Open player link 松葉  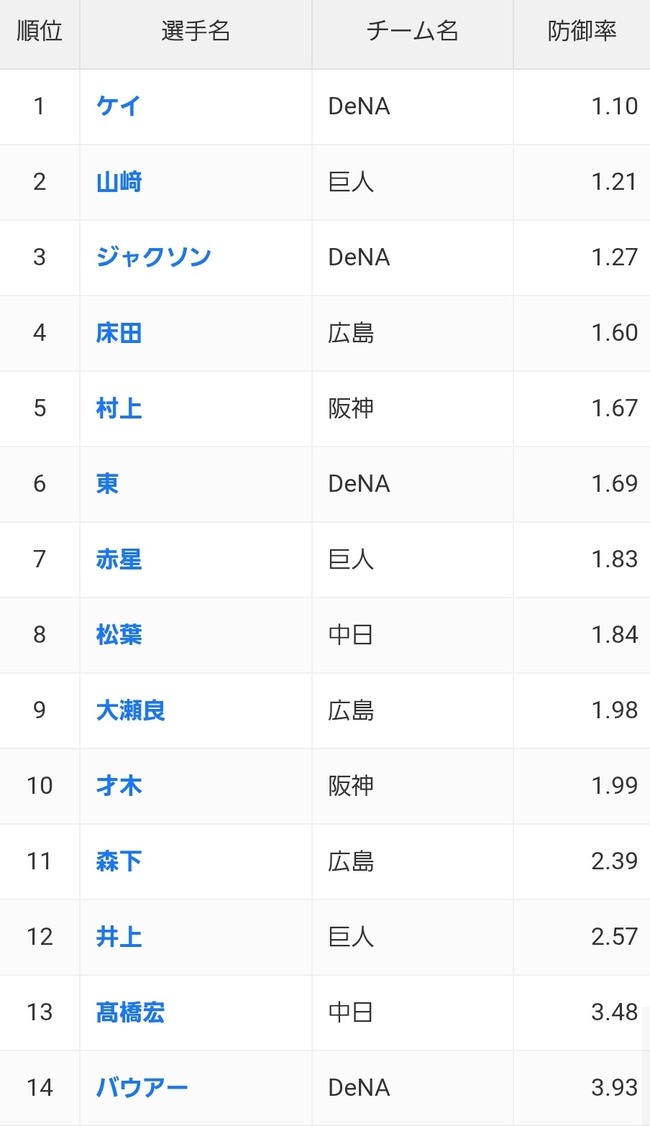pyautogui.click(x=119, y=634)
